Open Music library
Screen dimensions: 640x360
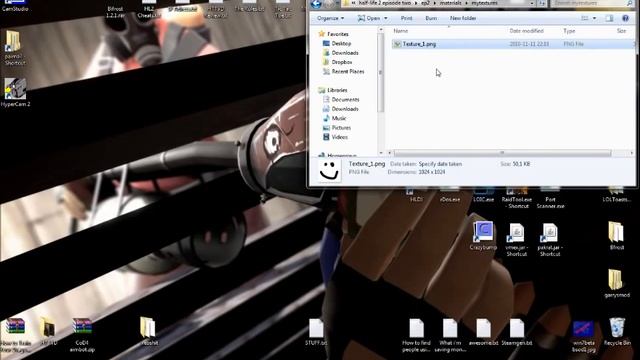(x=334, y=118)
